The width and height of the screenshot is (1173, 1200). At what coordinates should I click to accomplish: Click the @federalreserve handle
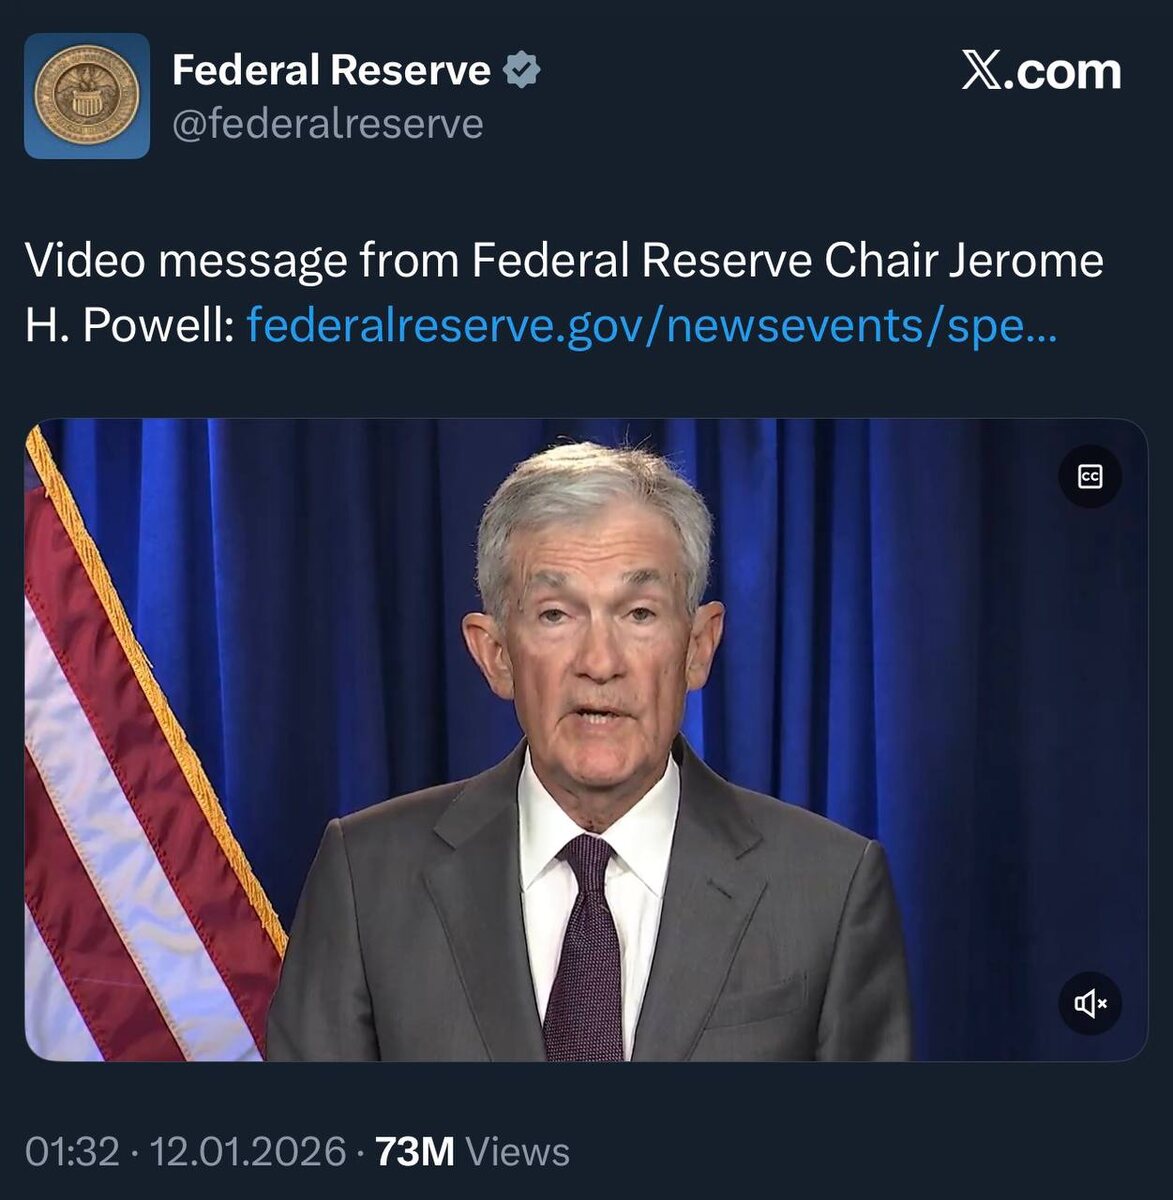[x=328, y=124]
